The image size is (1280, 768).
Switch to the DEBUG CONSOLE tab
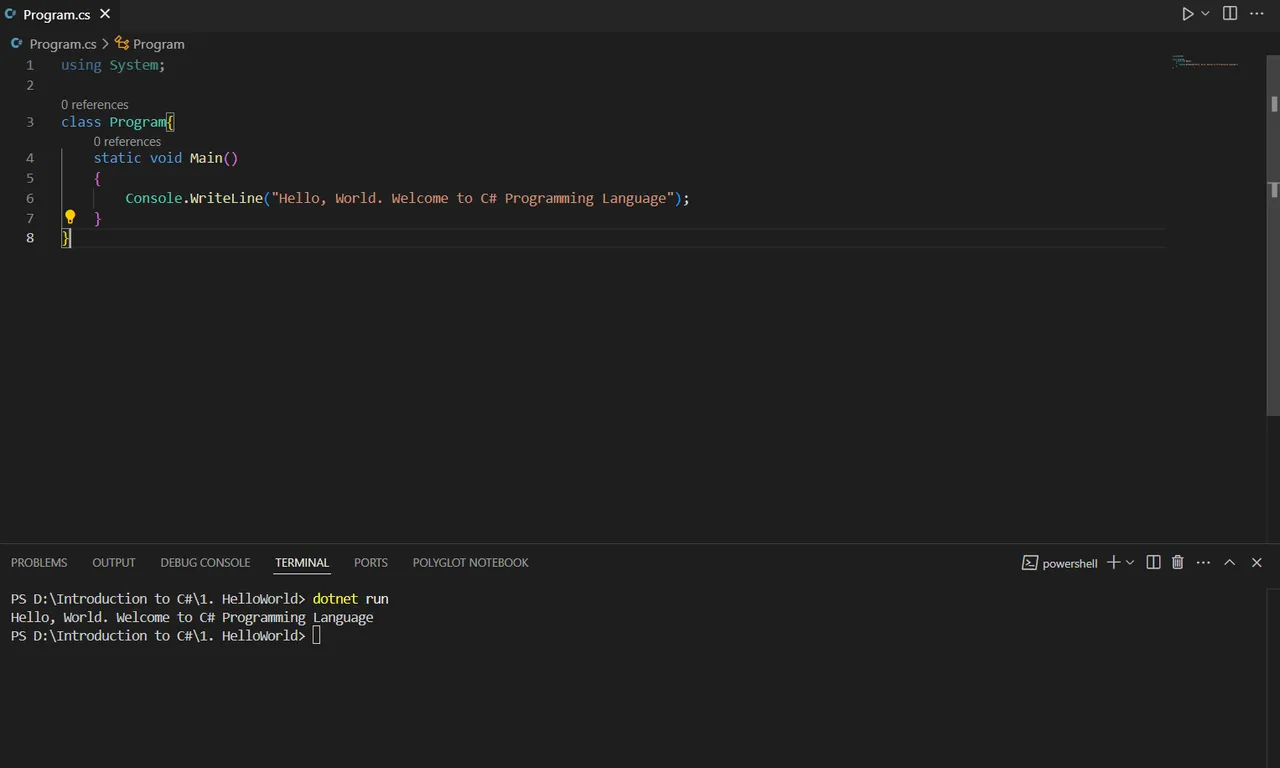pyautogui.click(x=205, y=563)
